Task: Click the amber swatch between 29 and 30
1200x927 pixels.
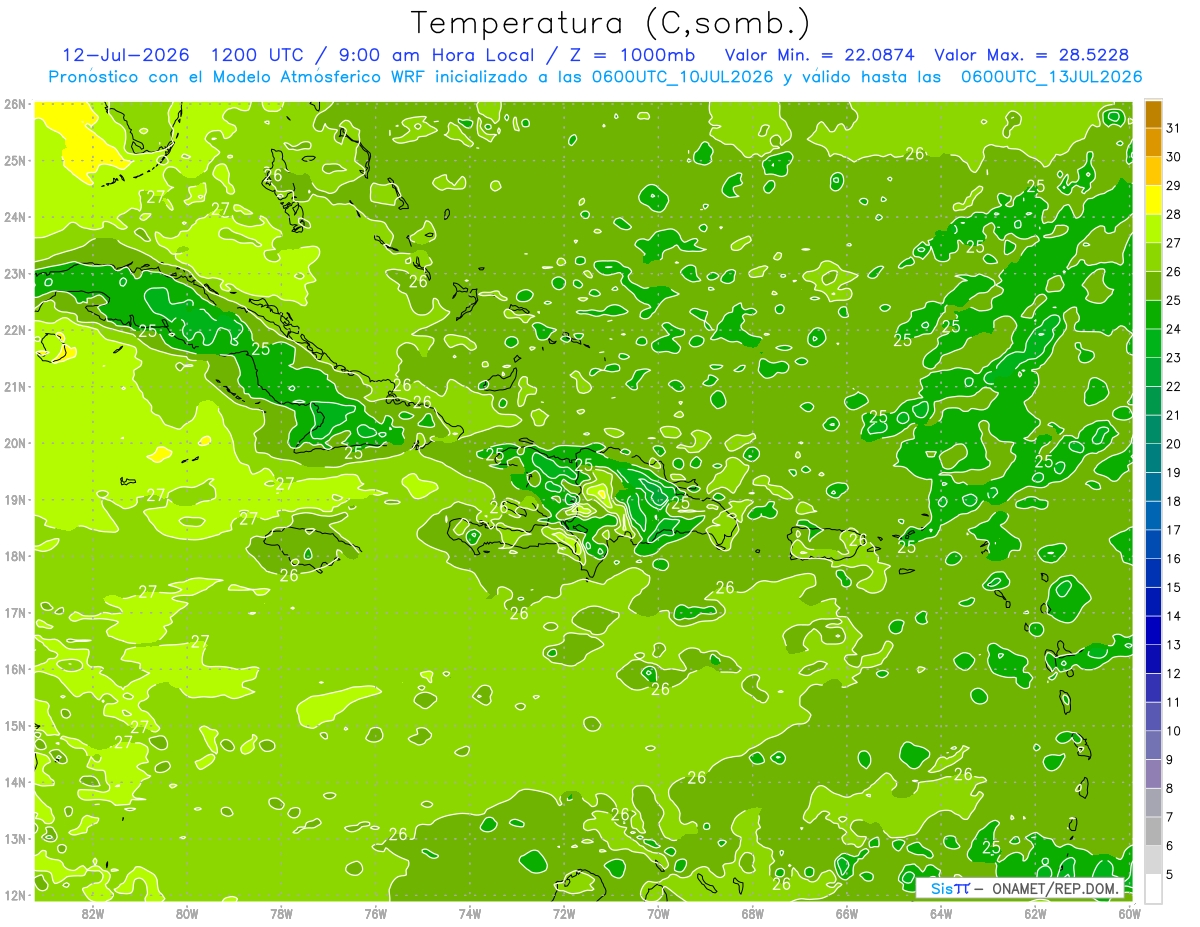Action: pyautogui.click(x=1153, y=172)
